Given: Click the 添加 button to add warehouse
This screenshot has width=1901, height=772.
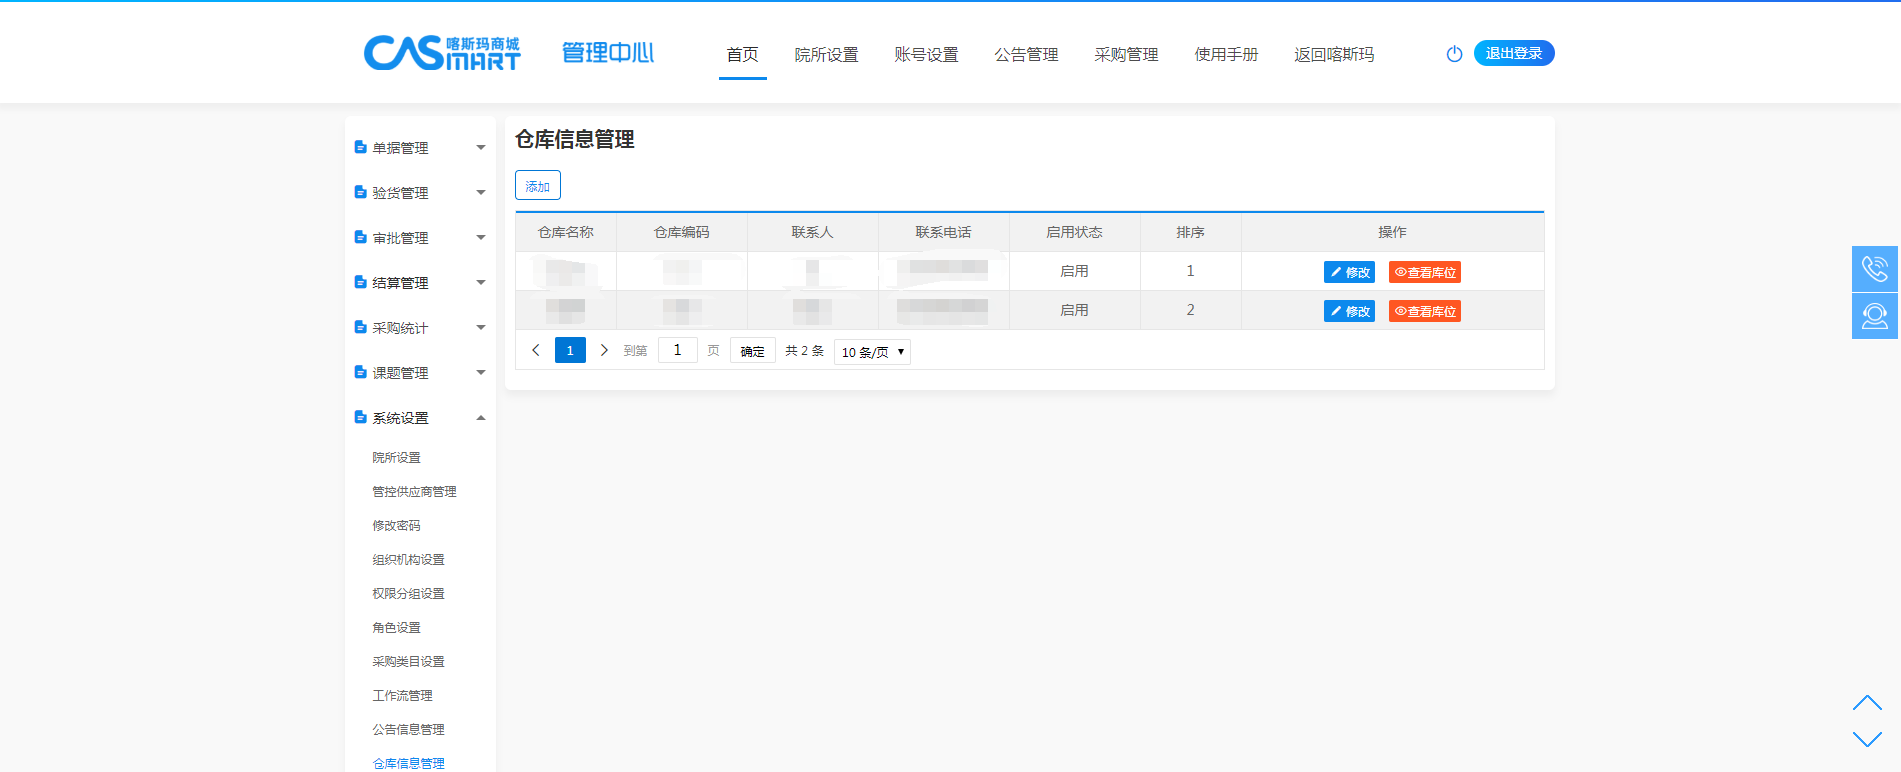Looking at the screenshot, I should pyautogui.click(x=538, y=186).
